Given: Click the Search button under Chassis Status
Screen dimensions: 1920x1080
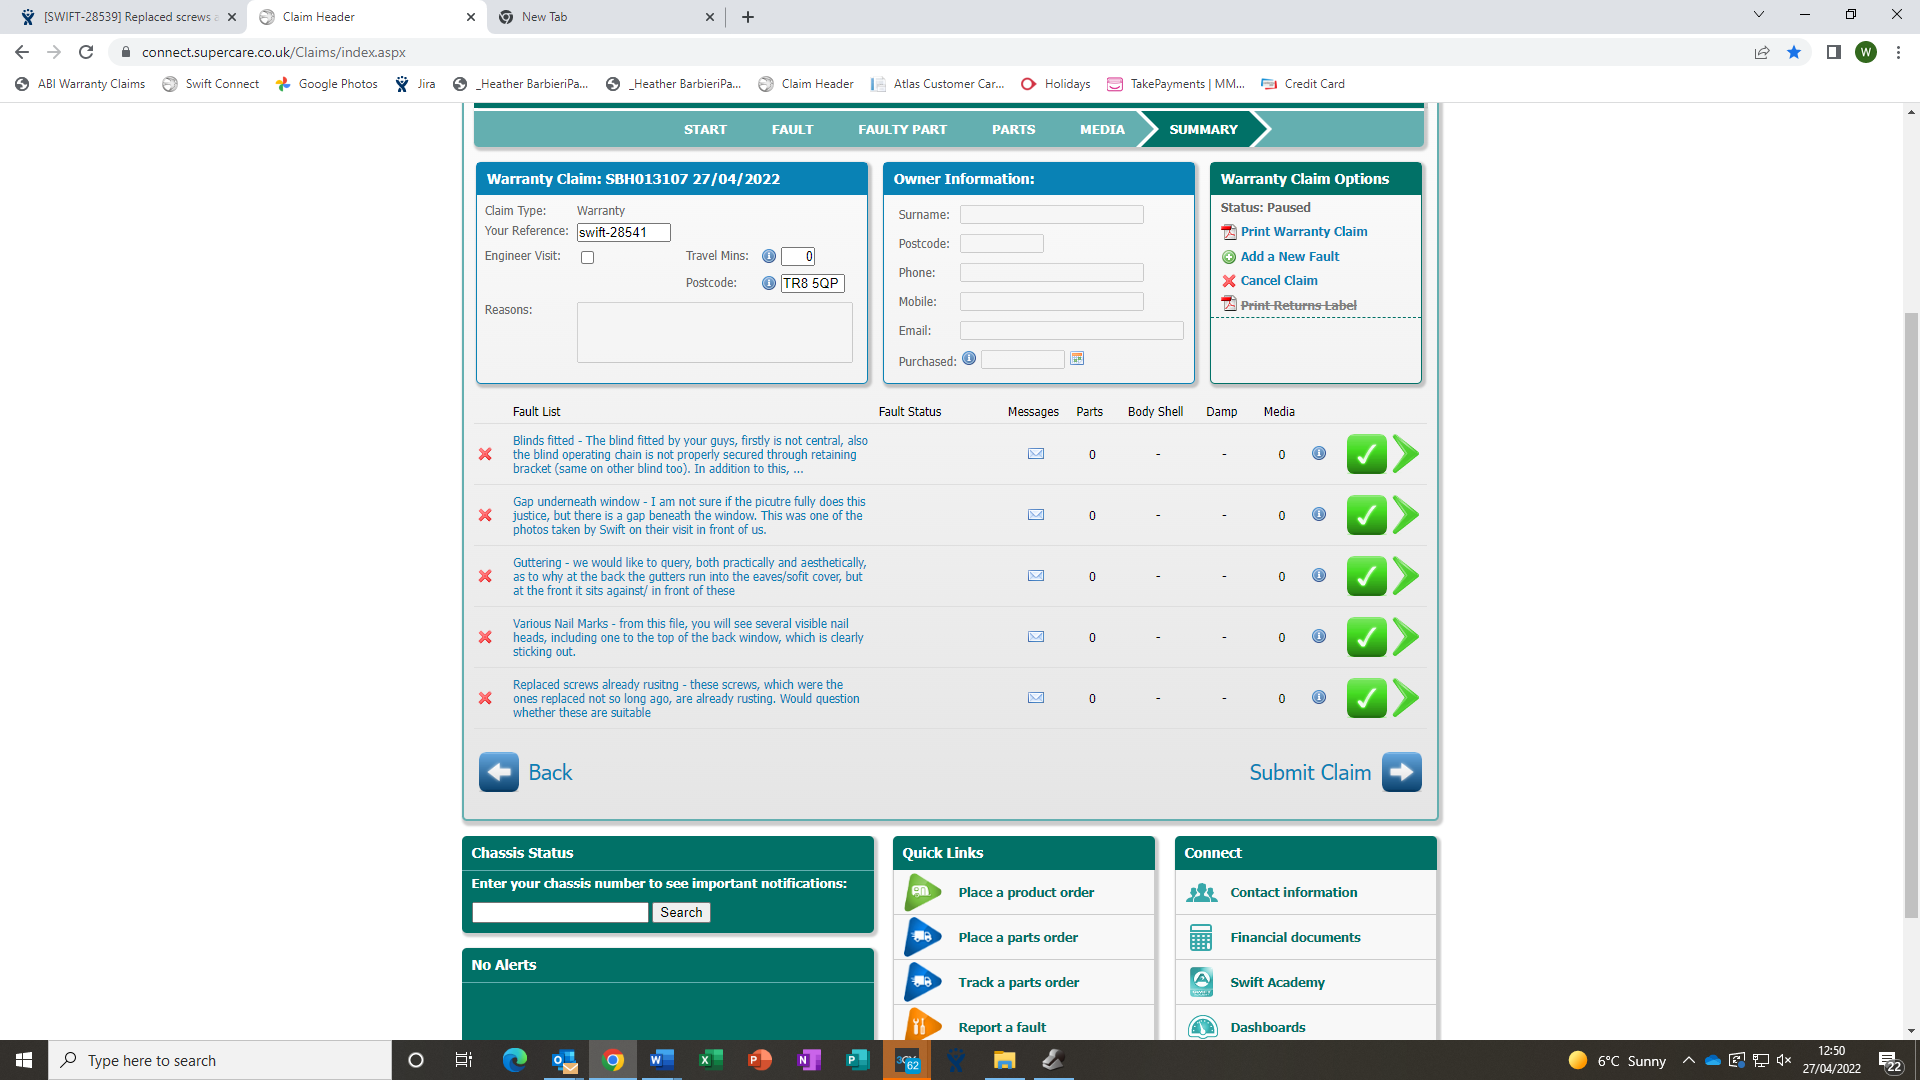Looking at the screenshot, I should [681, 912].
